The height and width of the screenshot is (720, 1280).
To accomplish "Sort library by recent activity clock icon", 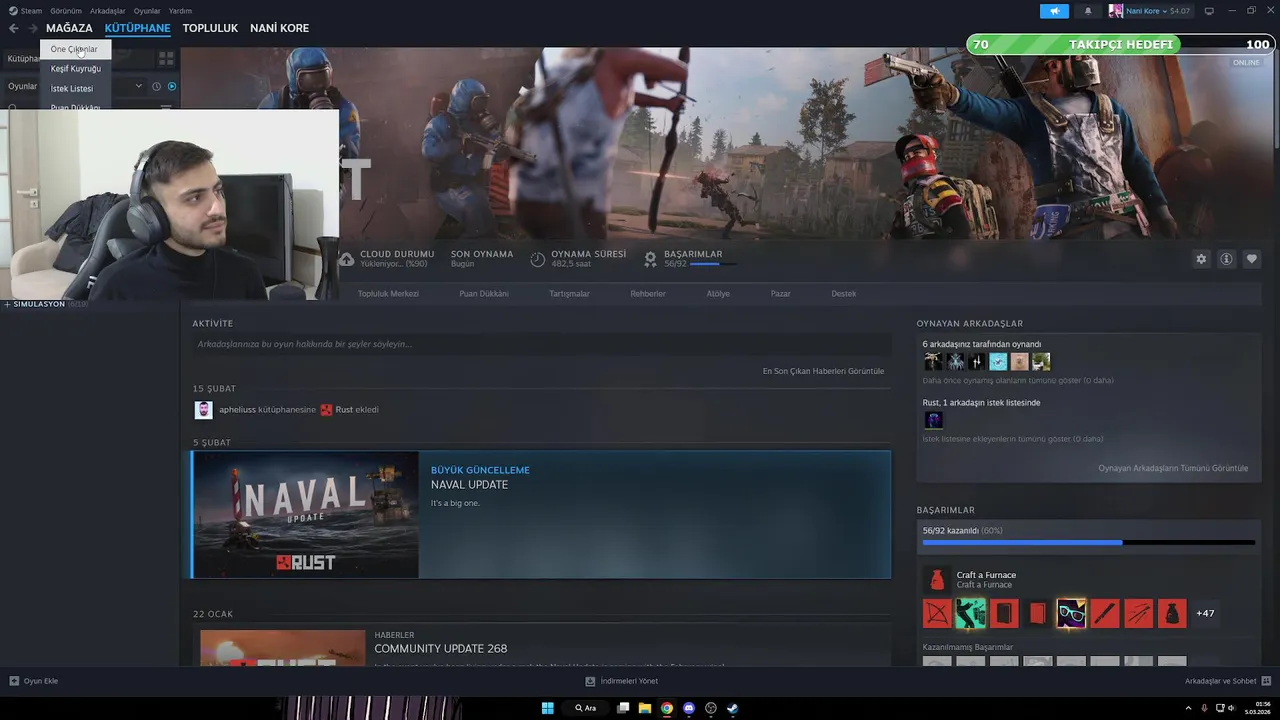I will pyautogui.click(x=156, y=86).
